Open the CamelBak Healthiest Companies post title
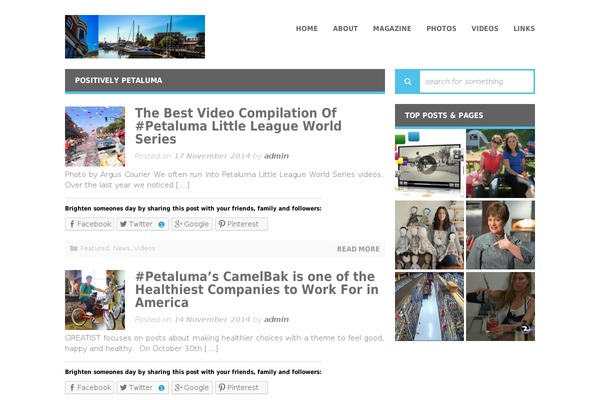This screenshot has width=600, height=400. [257, 289]
